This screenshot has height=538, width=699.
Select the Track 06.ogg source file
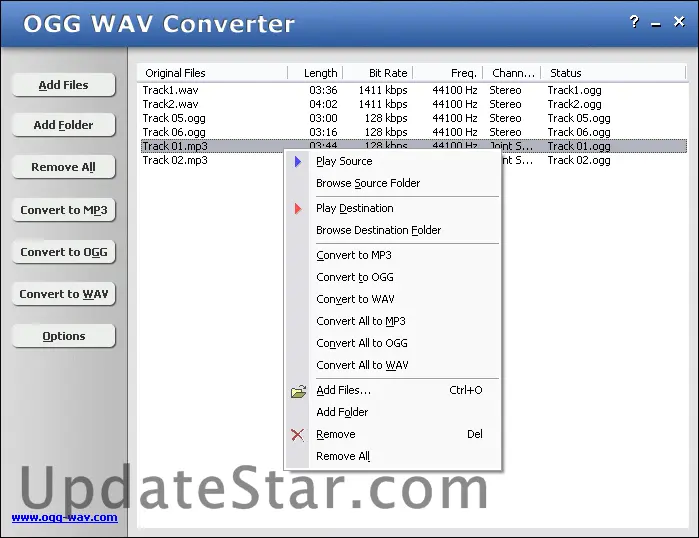[174, 132]
